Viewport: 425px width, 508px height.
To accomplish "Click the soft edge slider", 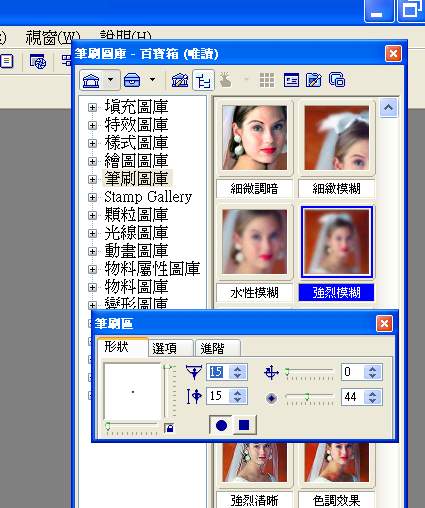I will coord(309,398).
